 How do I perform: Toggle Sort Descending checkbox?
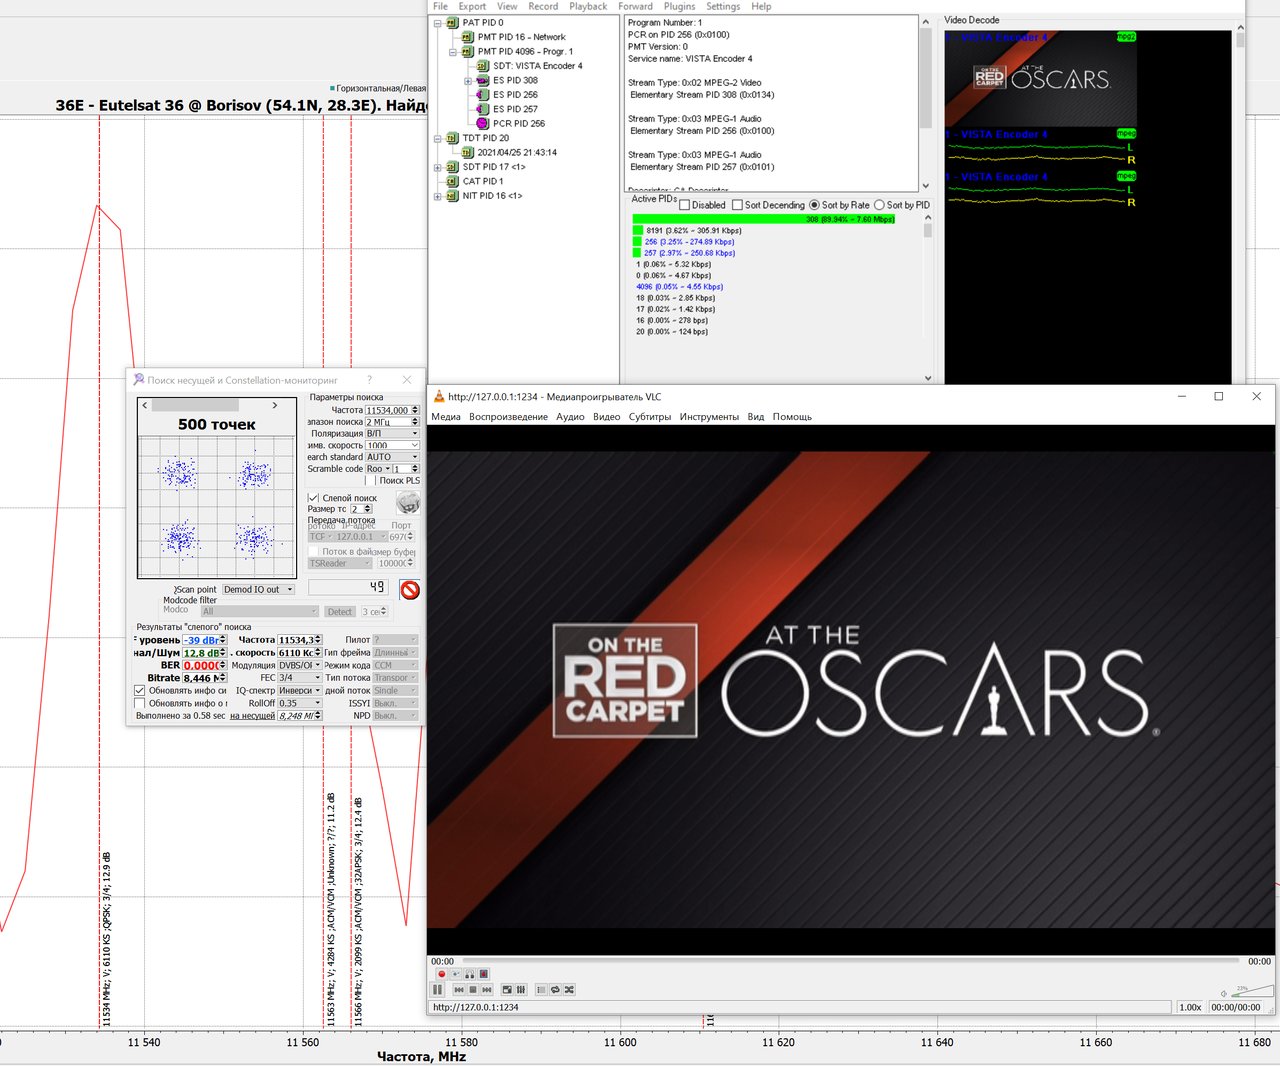[x=737, y=205]
